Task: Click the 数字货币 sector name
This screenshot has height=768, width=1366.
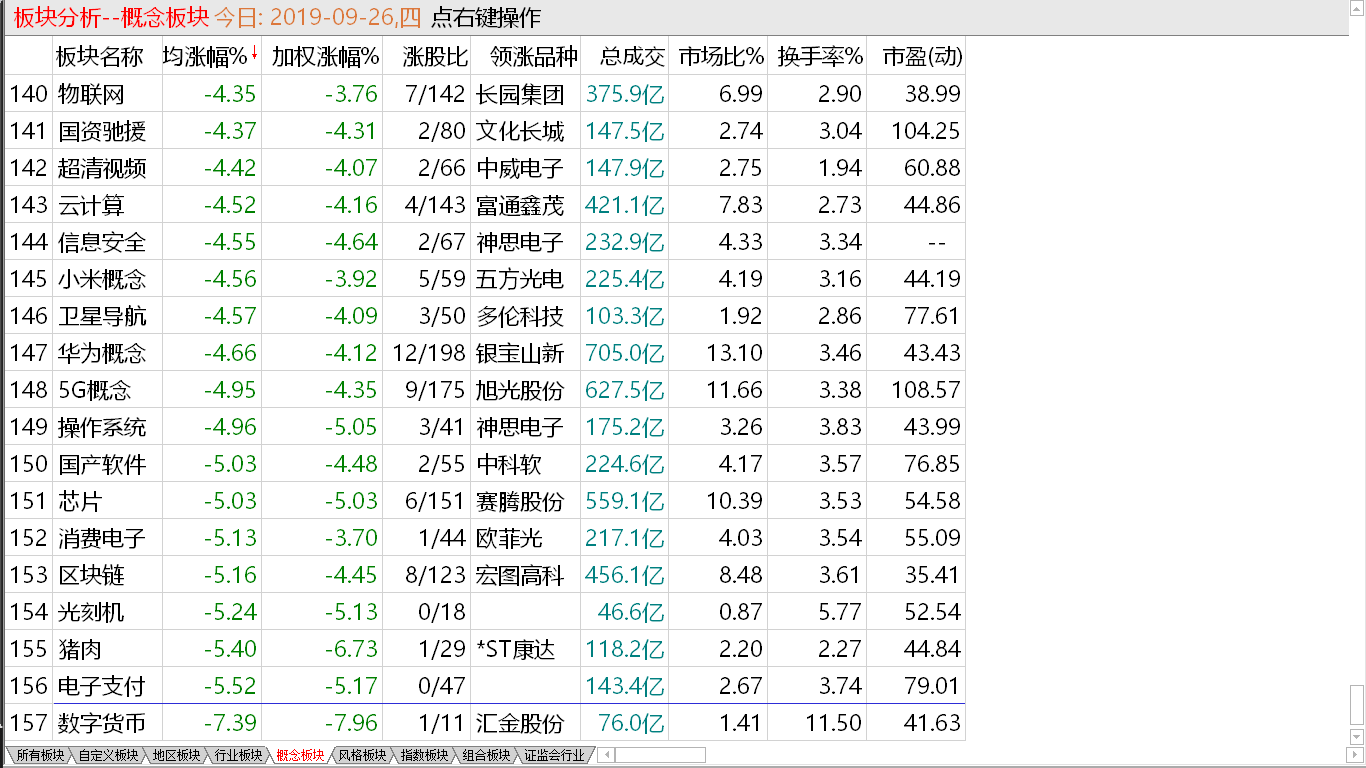Action: (102, 723)
